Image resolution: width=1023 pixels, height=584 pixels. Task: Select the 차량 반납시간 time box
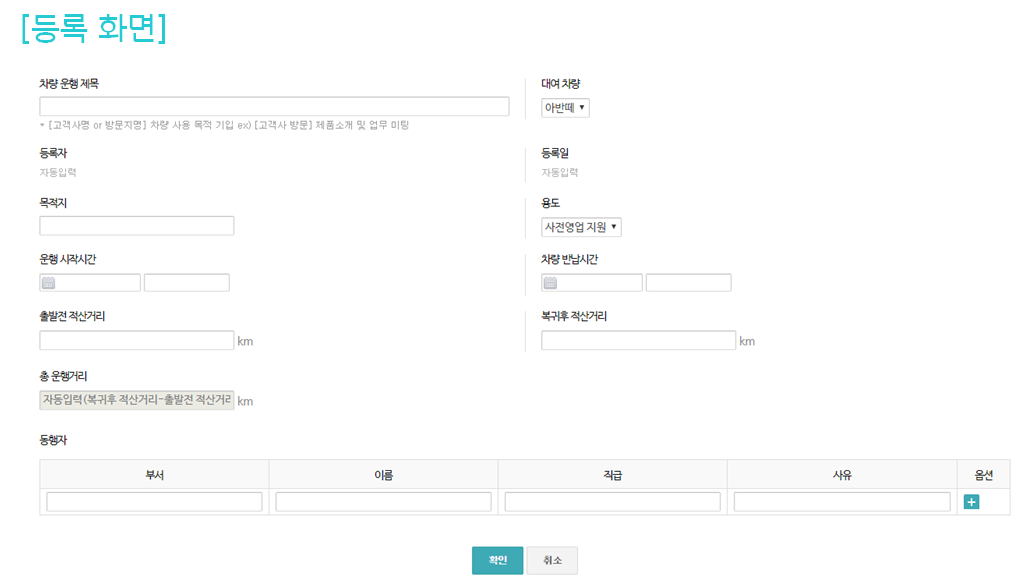click(x=688, y=283)
